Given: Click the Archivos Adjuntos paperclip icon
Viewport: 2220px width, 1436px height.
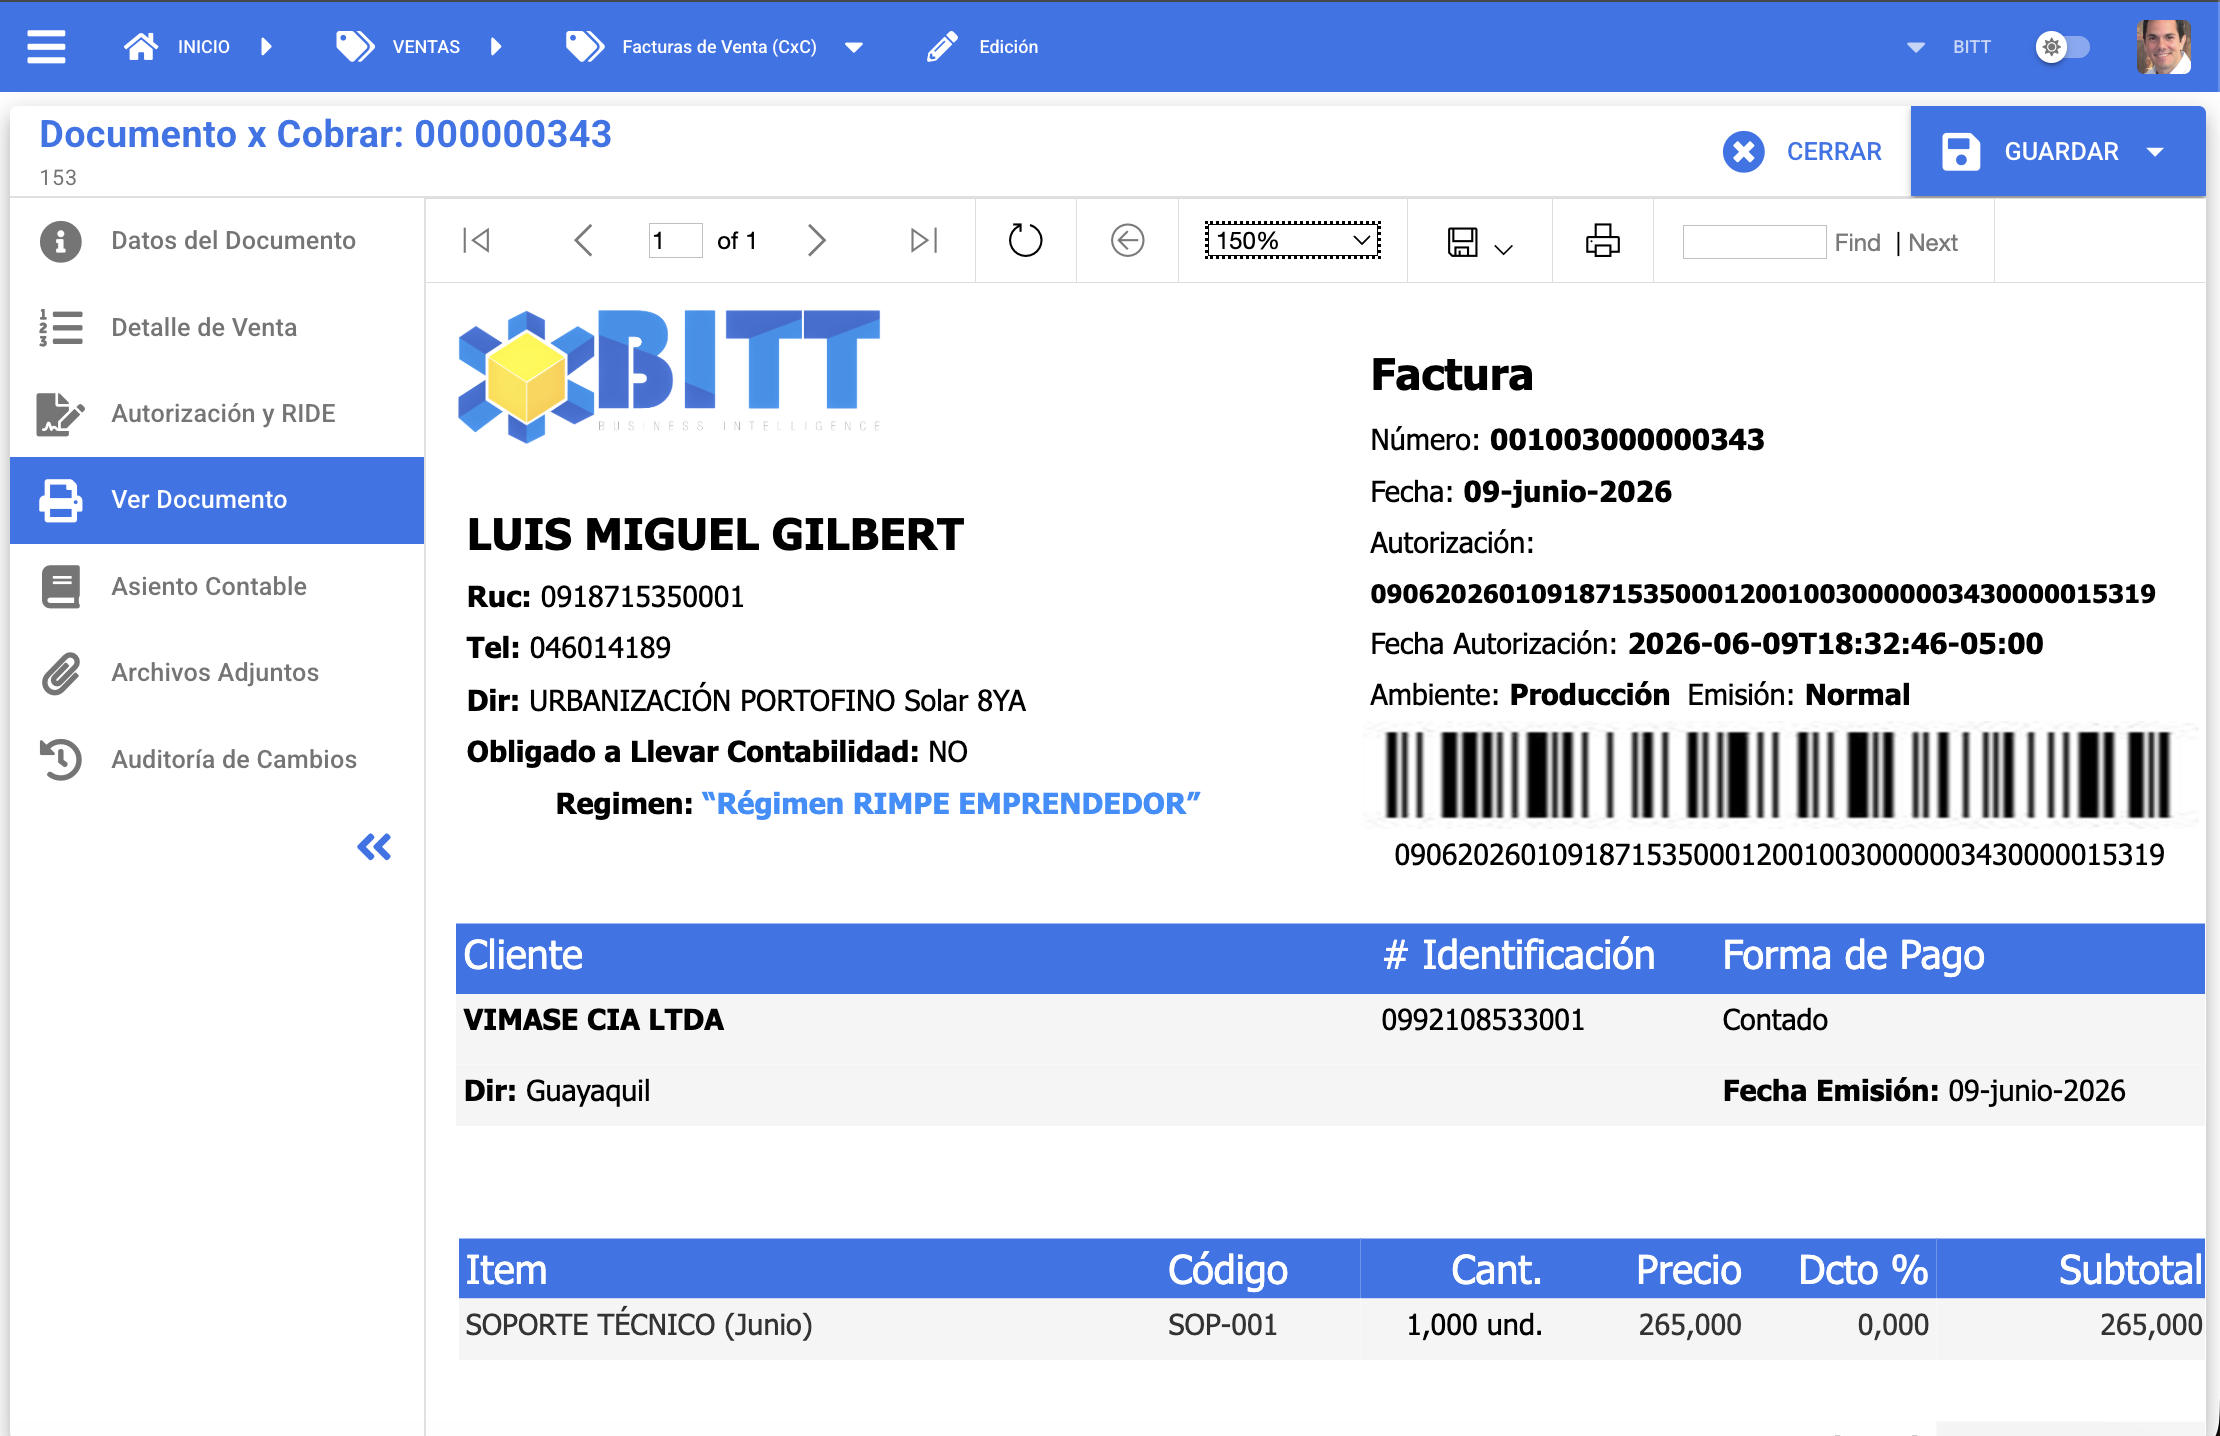Looking at the screenshot, I should (61, 673).
